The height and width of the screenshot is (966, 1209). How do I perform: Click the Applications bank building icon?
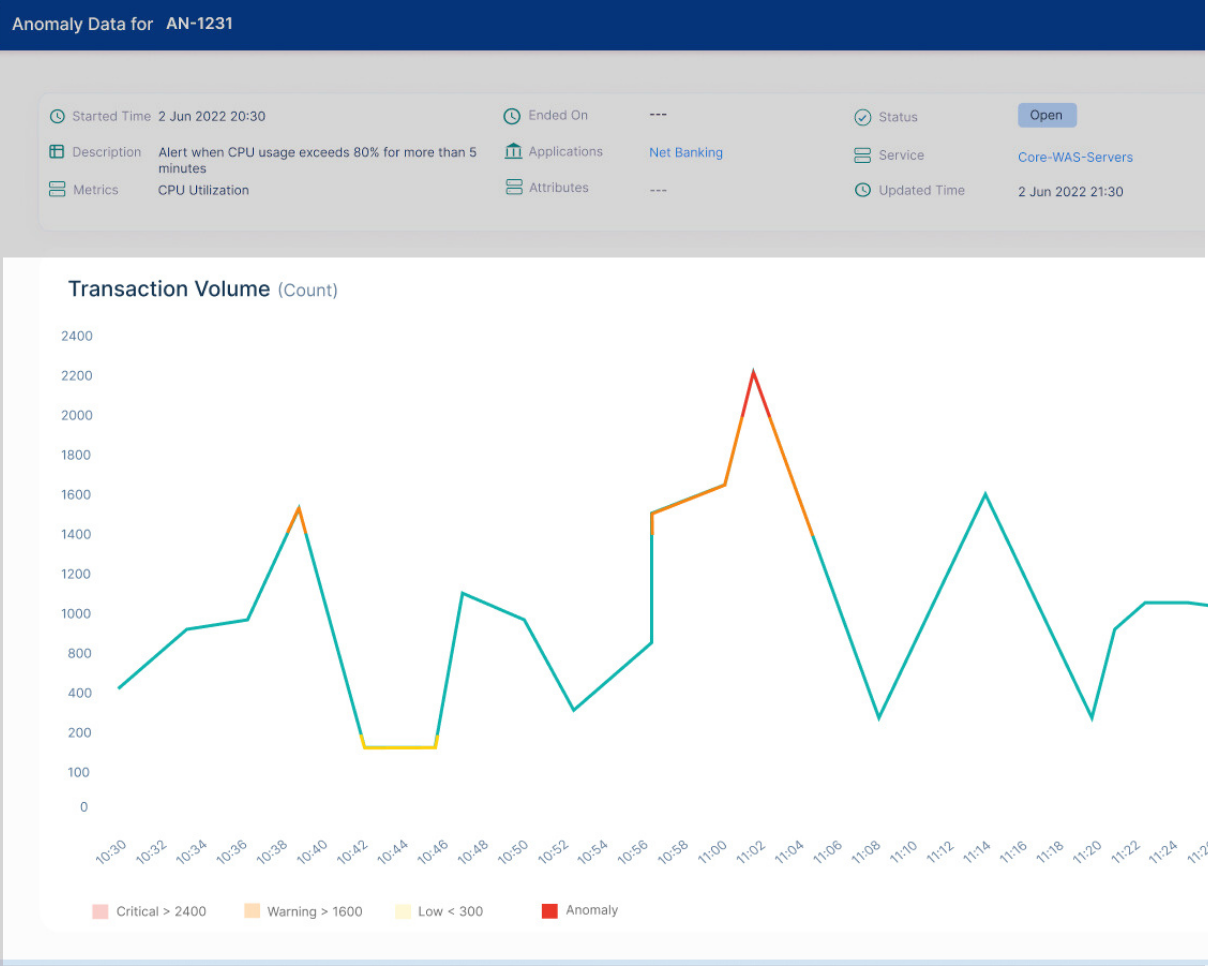pyautogui.click(x=514, y=152)
